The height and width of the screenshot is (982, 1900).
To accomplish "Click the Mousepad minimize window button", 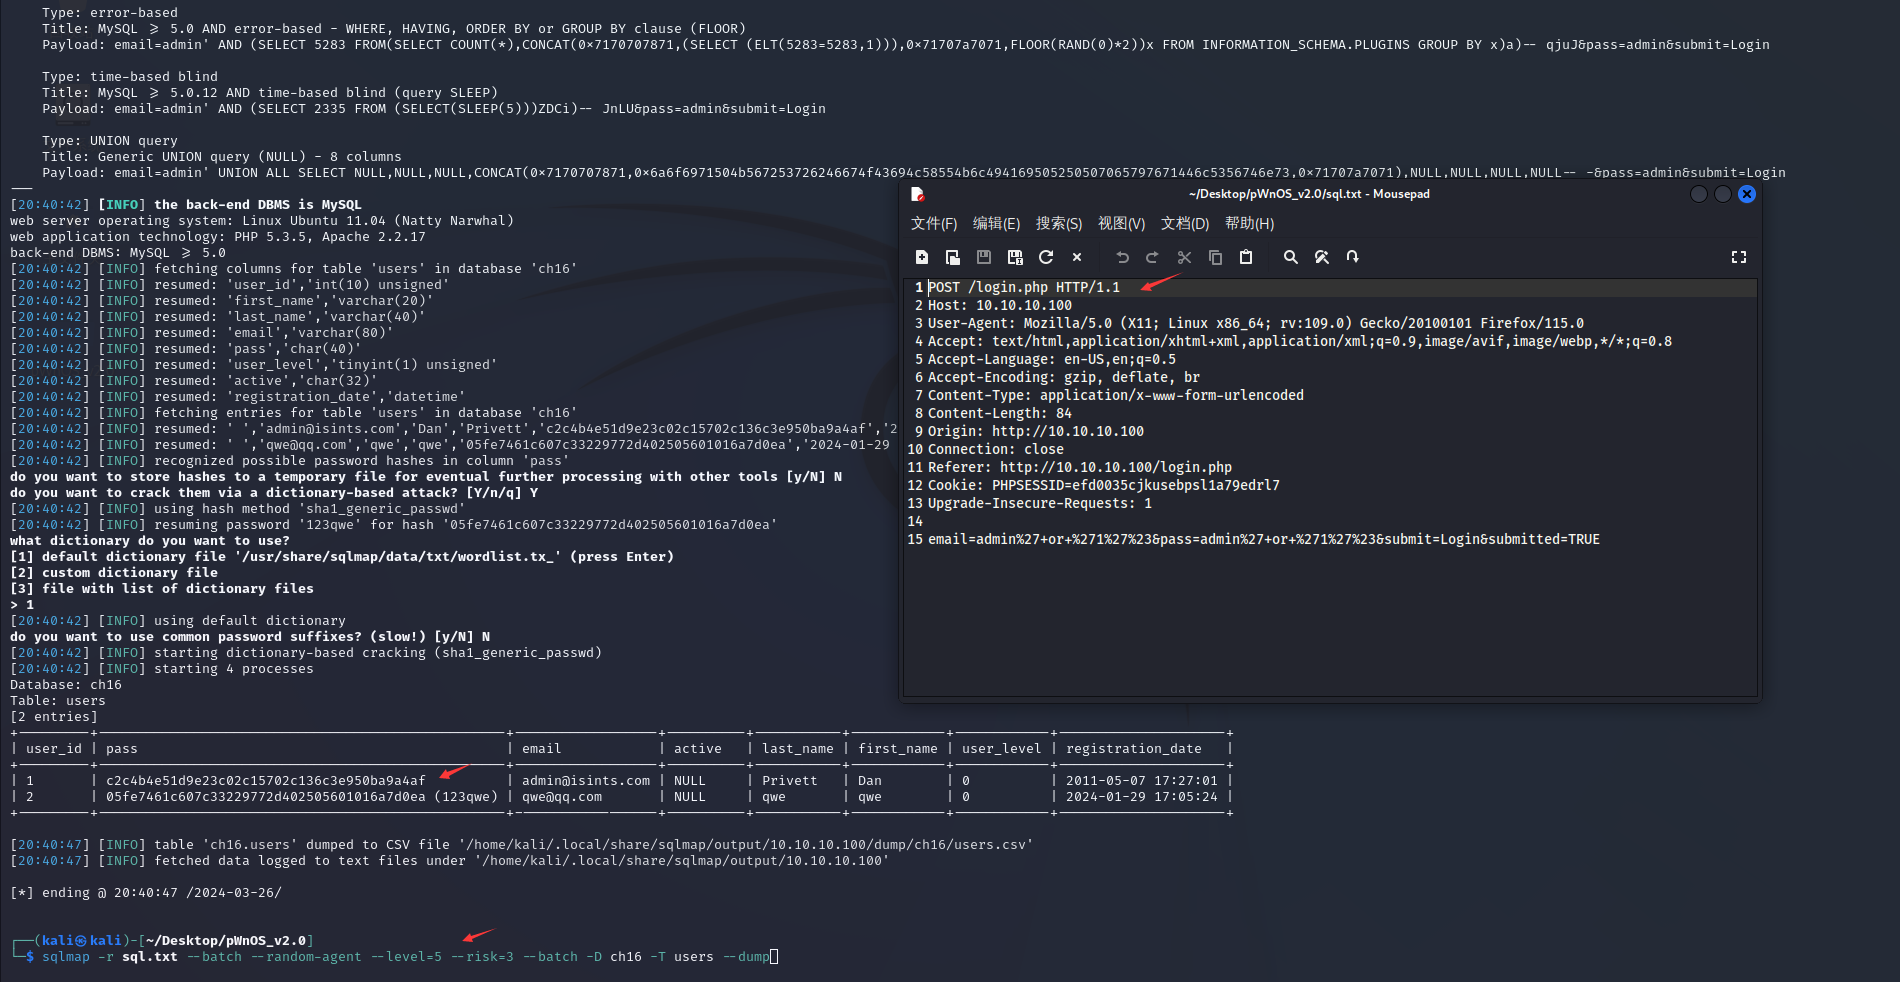I will (1698, 194).
